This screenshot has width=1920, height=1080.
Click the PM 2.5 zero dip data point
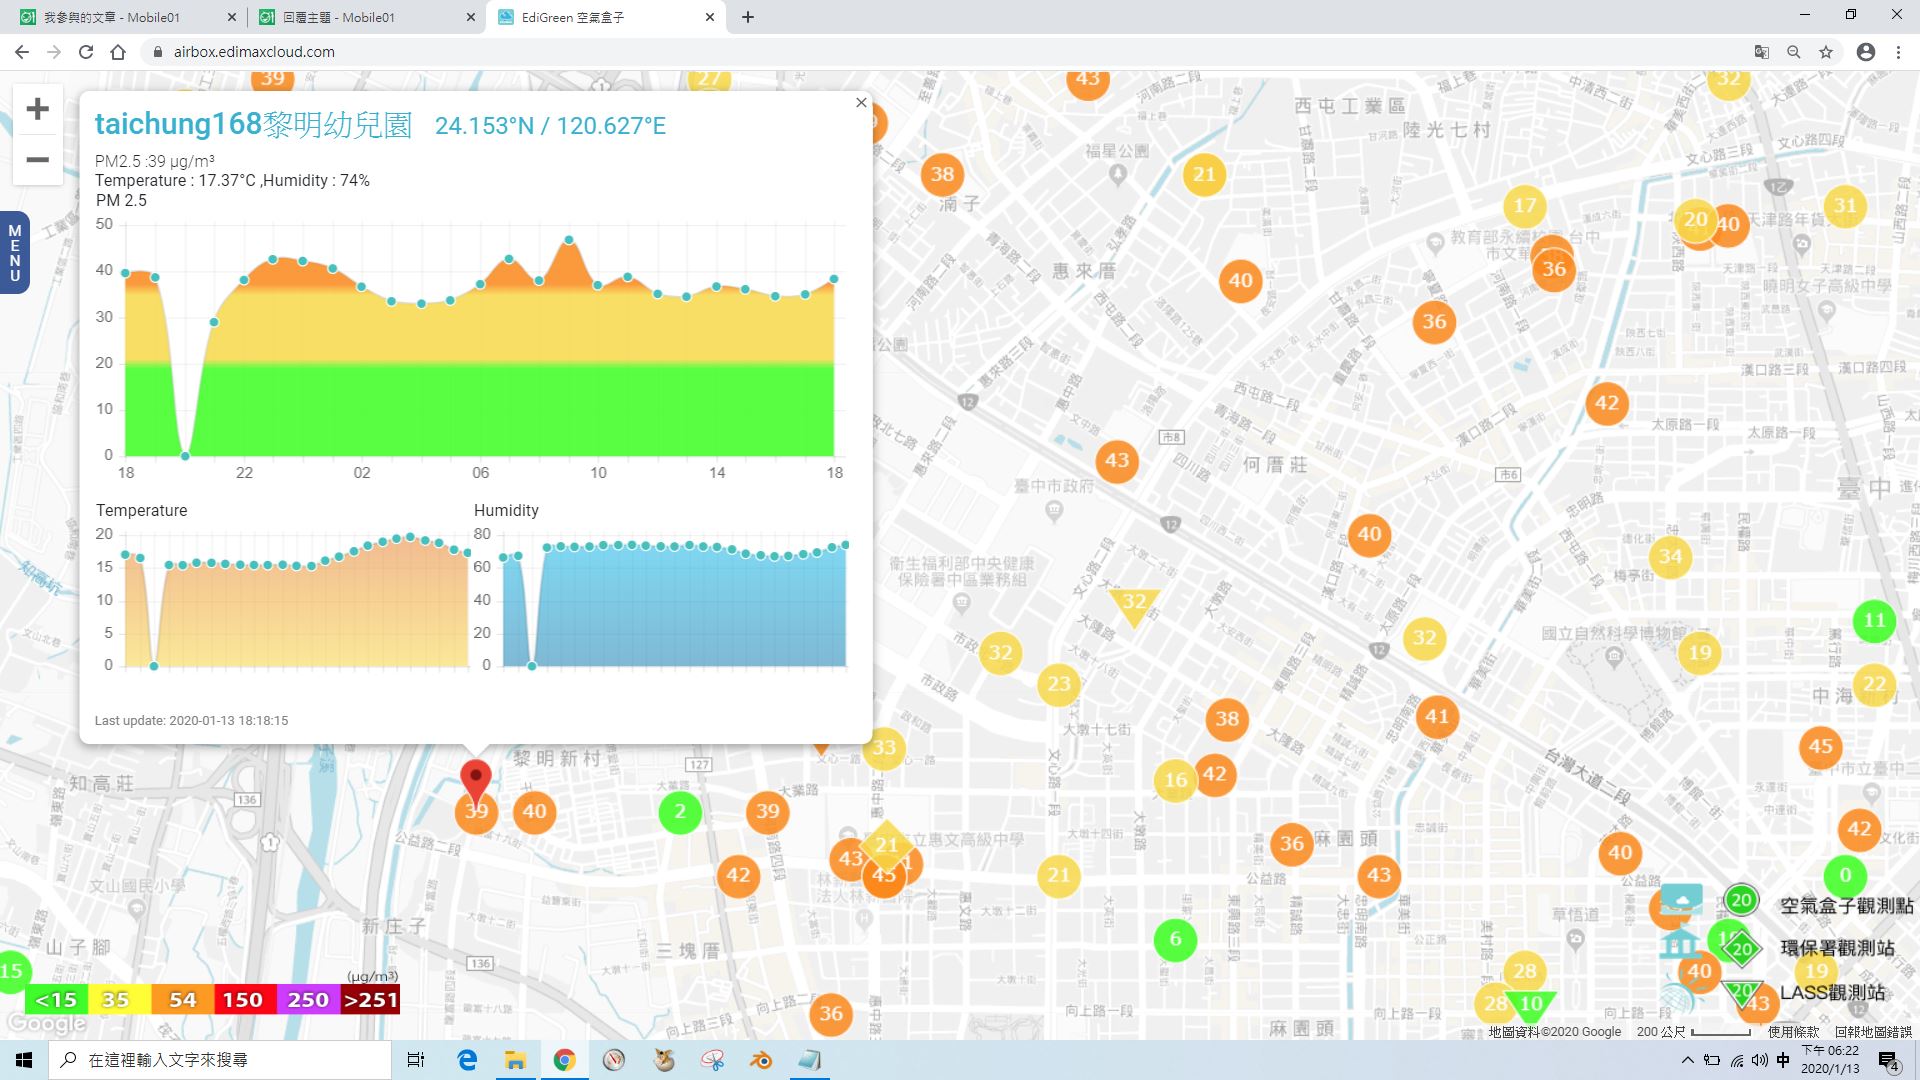(x=185, y=456)
